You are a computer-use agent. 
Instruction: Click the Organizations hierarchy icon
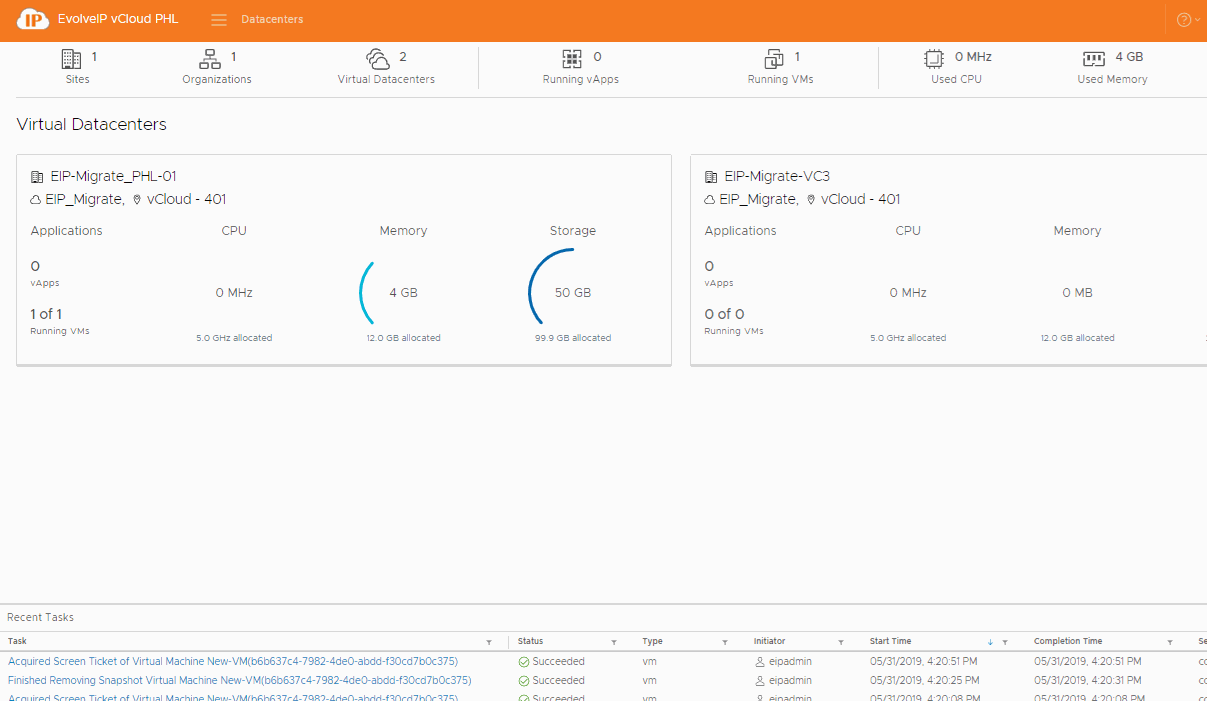tap(210, 58)
